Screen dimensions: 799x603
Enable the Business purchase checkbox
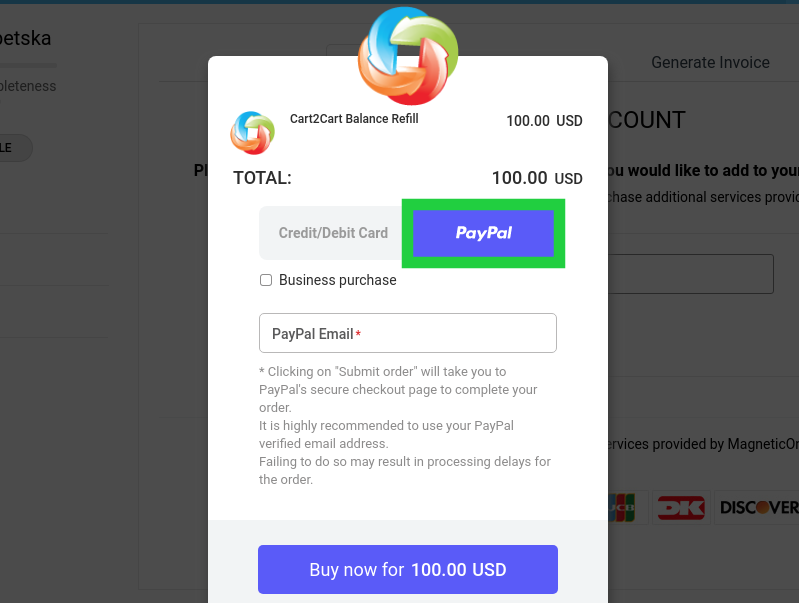266,280
